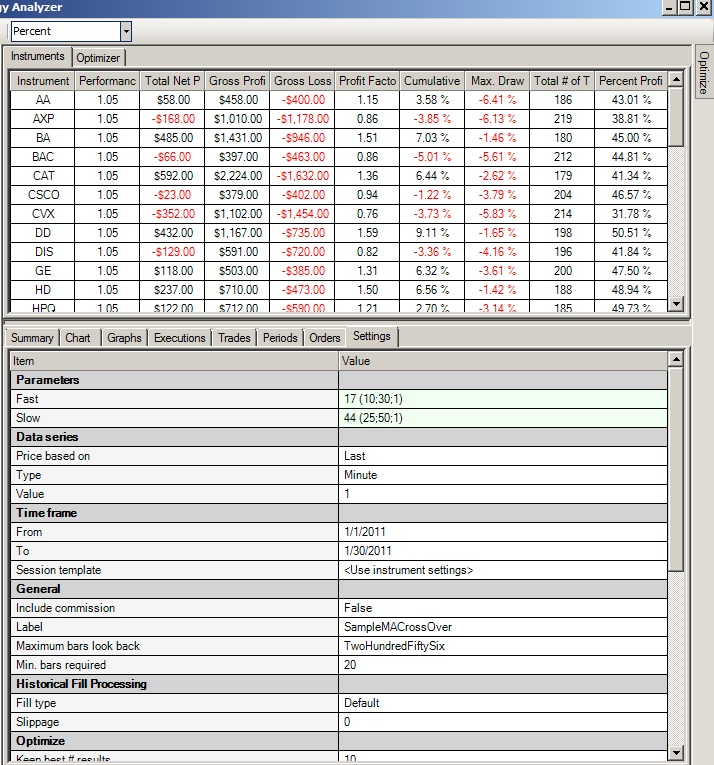Click the Label value SampleMACrossOver
This screenshot has height=765, width=714.
503,627
